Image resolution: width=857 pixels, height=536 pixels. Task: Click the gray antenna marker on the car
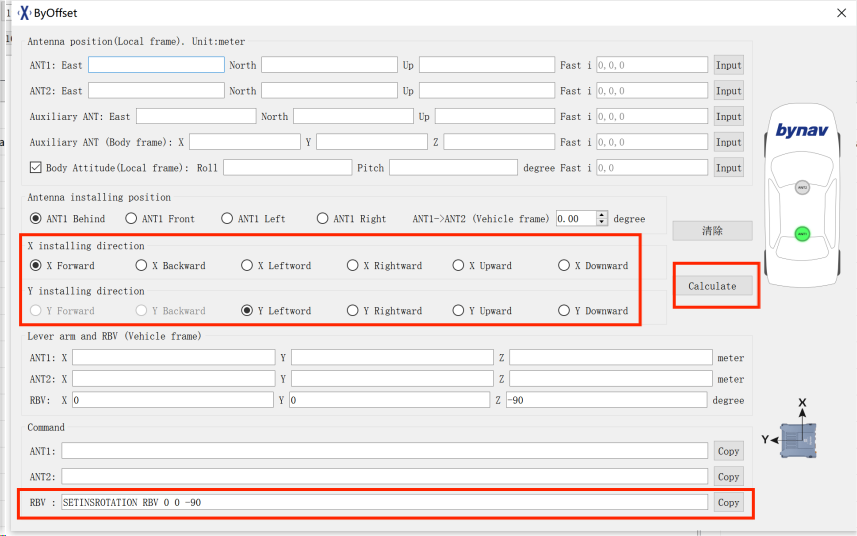pyautogui.click(x=801, y=186)
